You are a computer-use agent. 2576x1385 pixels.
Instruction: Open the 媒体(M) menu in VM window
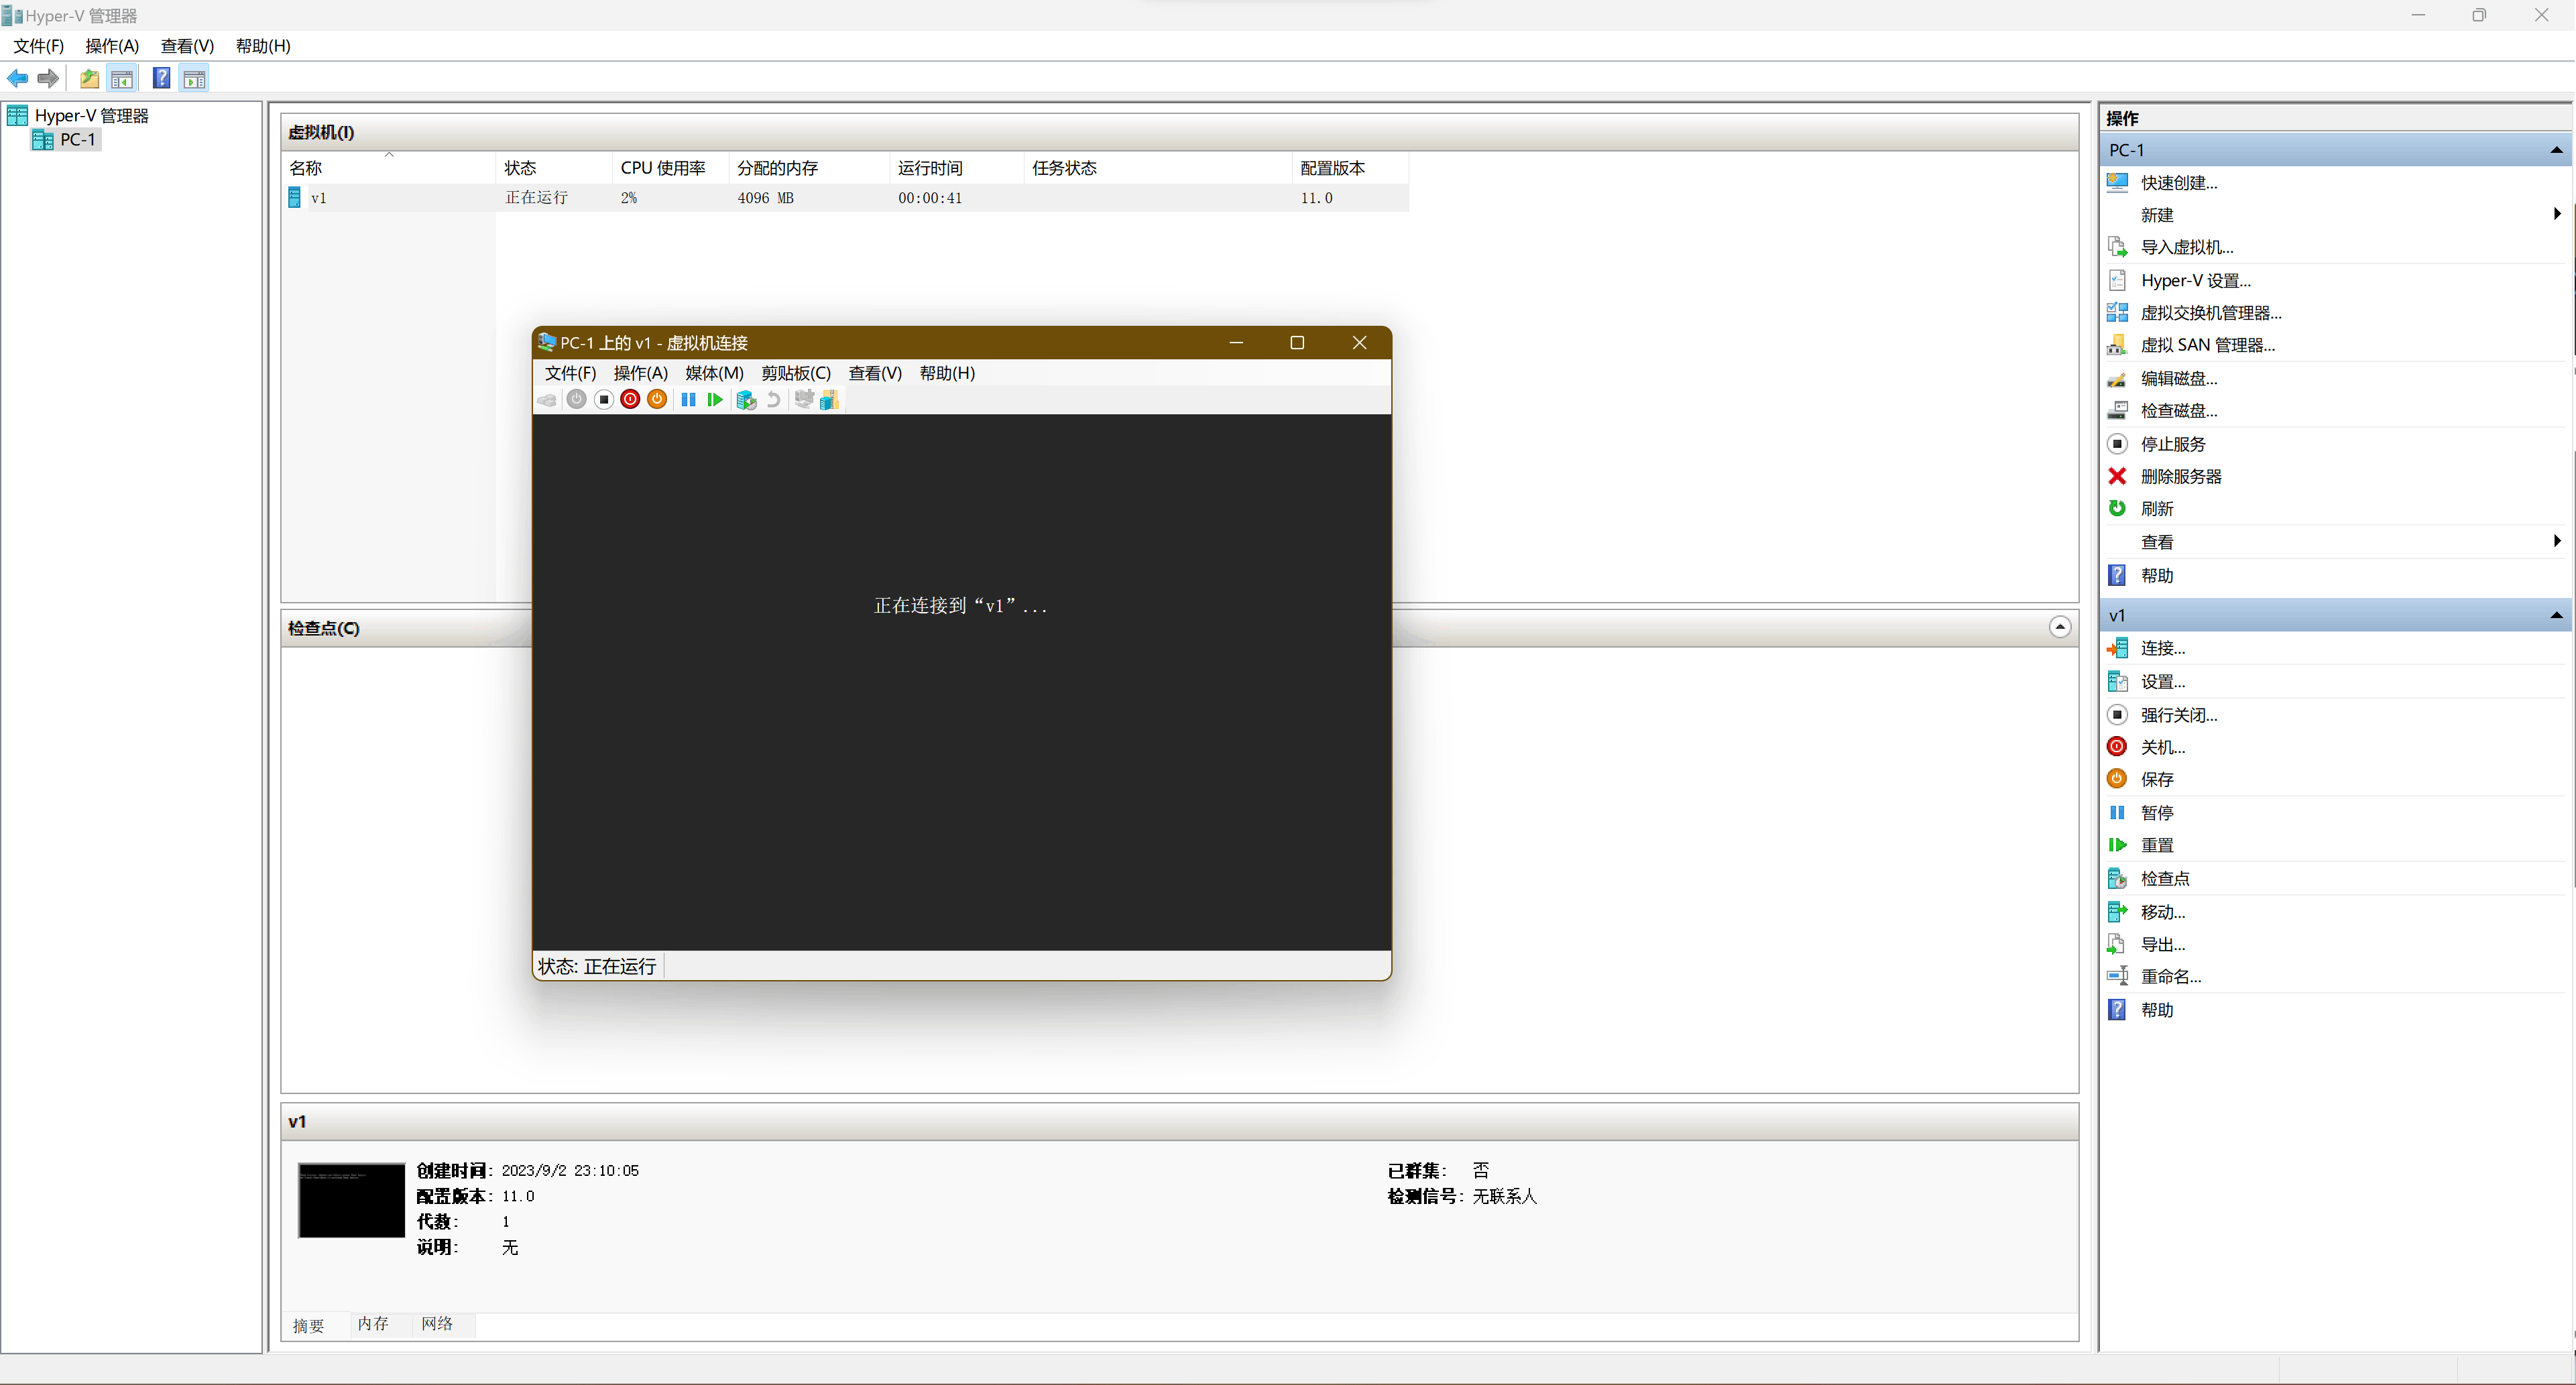714,373
